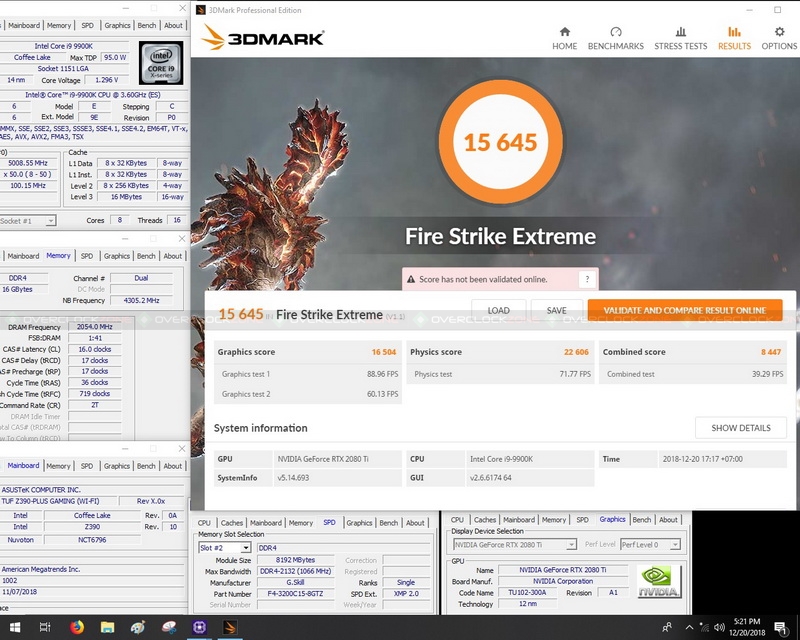Open Bench tab in CPU-Z Mainboard window

[146, 466]
